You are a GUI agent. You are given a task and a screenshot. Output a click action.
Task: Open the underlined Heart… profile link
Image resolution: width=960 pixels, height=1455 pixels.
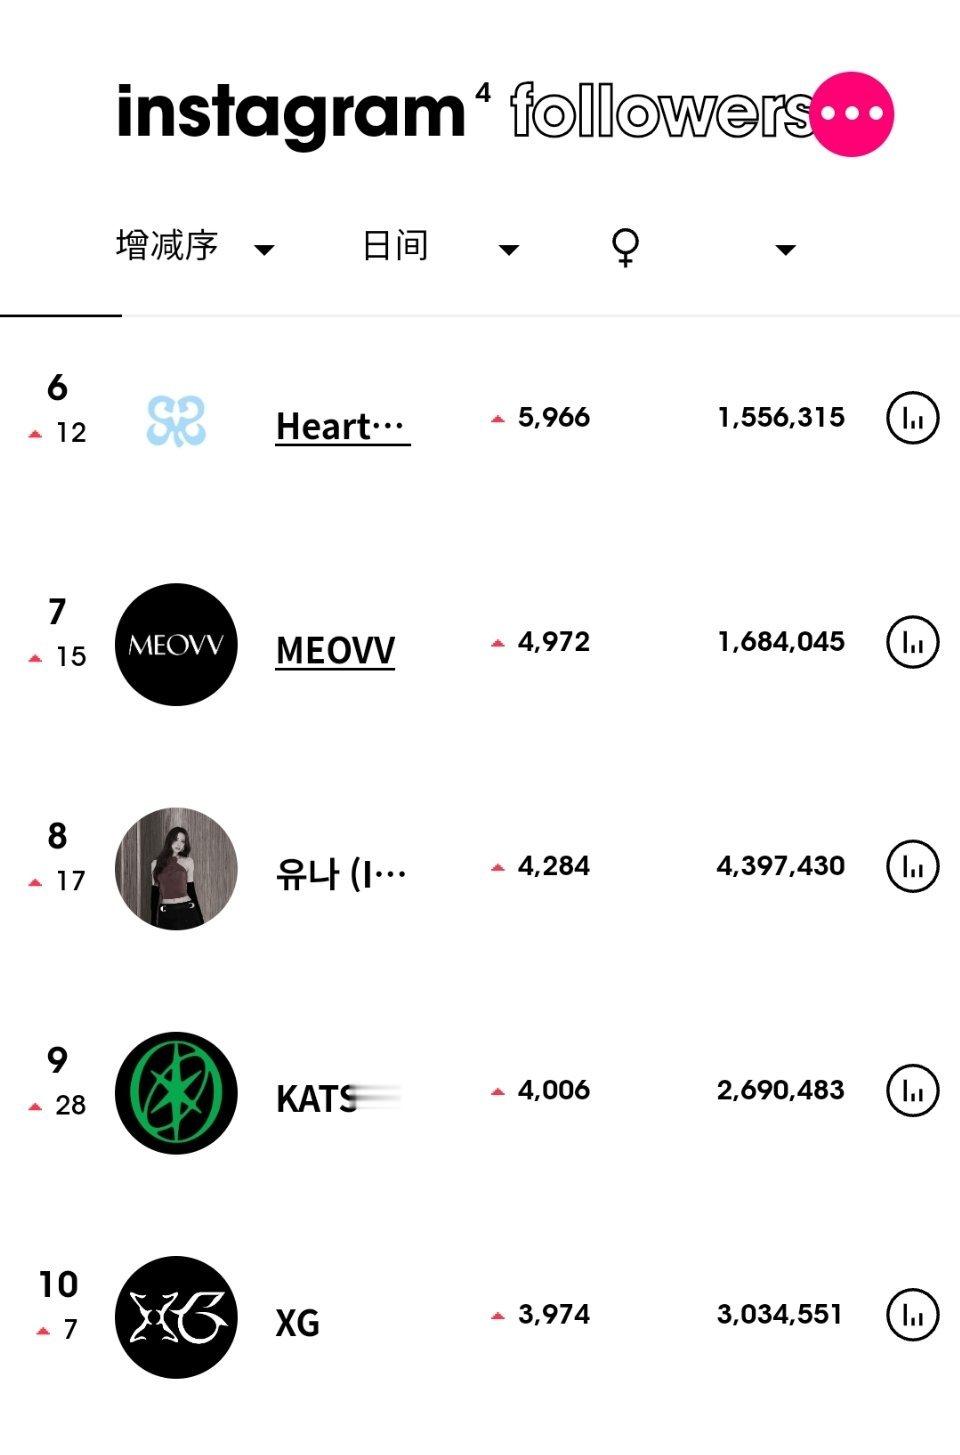[x=342, y=426]
